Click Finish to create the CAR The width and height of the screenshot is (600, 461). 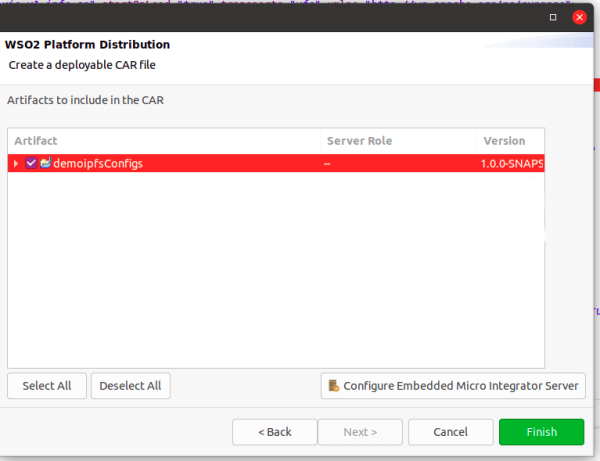coord(541,432)
